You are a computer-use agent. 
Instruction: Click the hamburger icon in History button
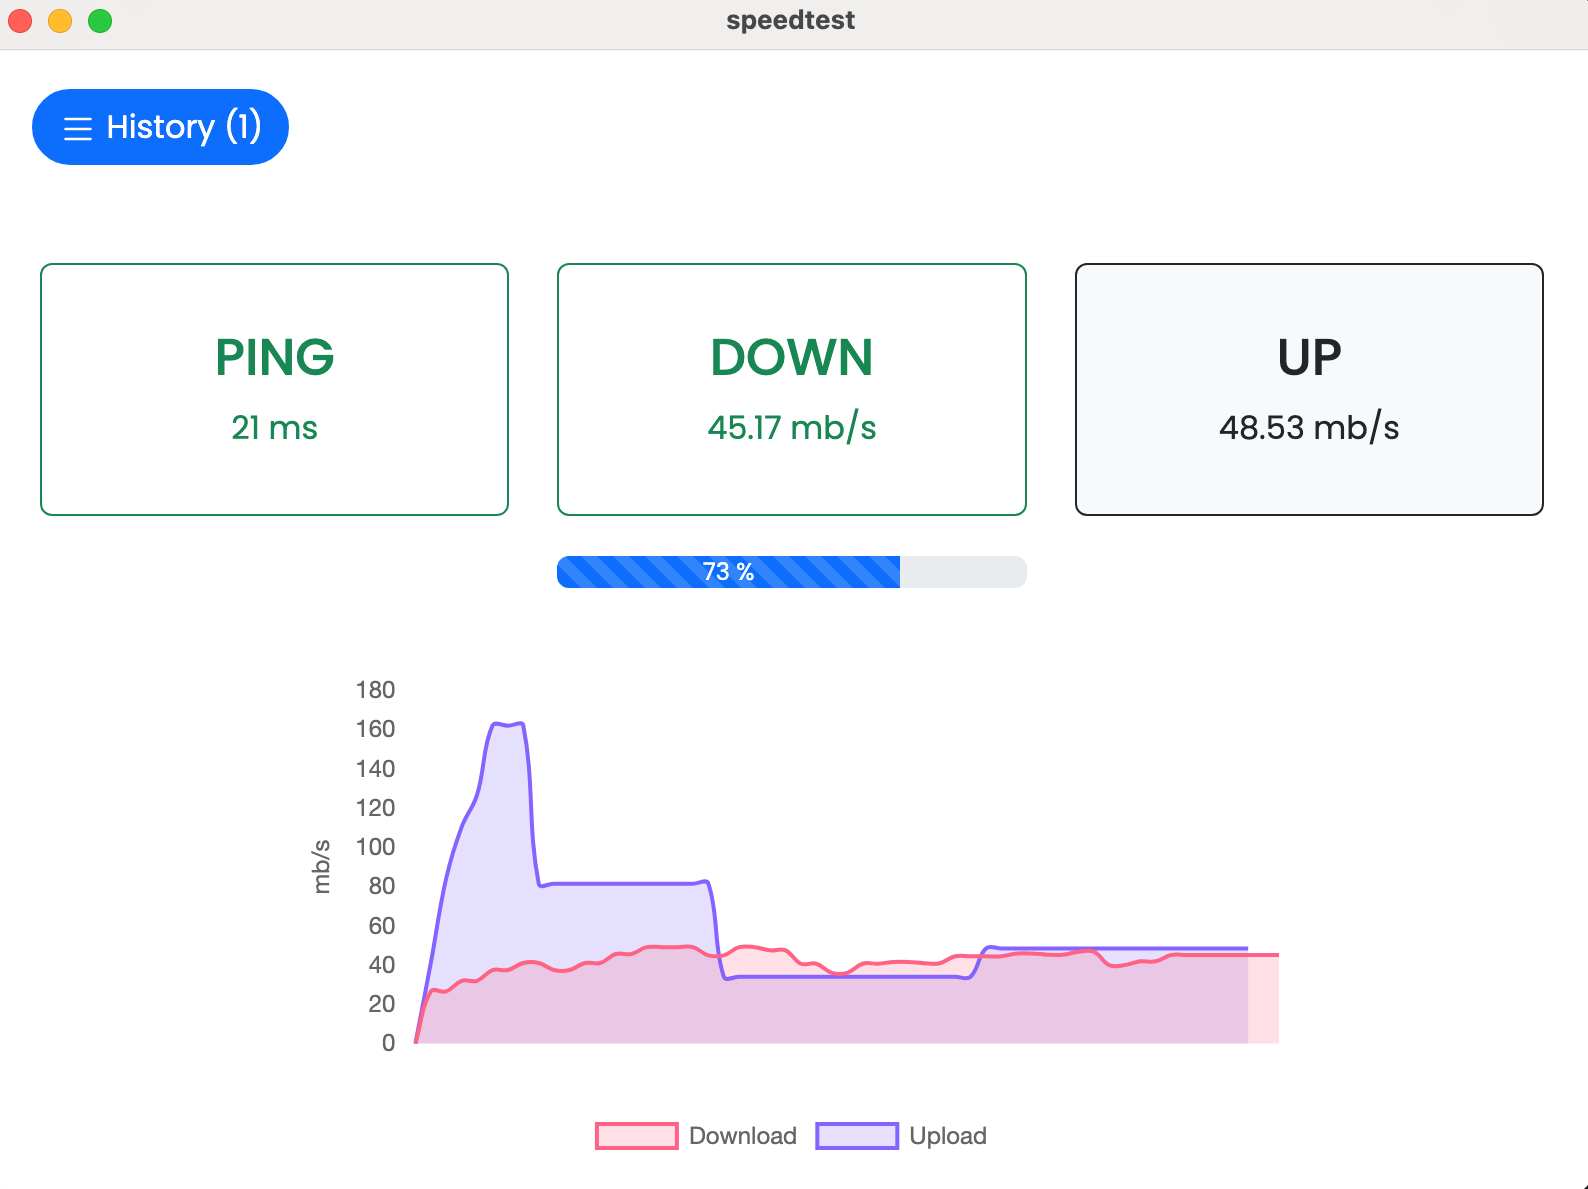point(78,128)
